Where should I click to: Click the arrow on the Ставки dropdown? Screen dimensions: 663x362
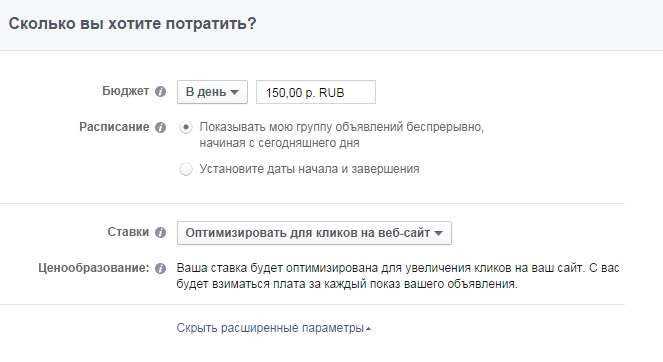point(438,233)
